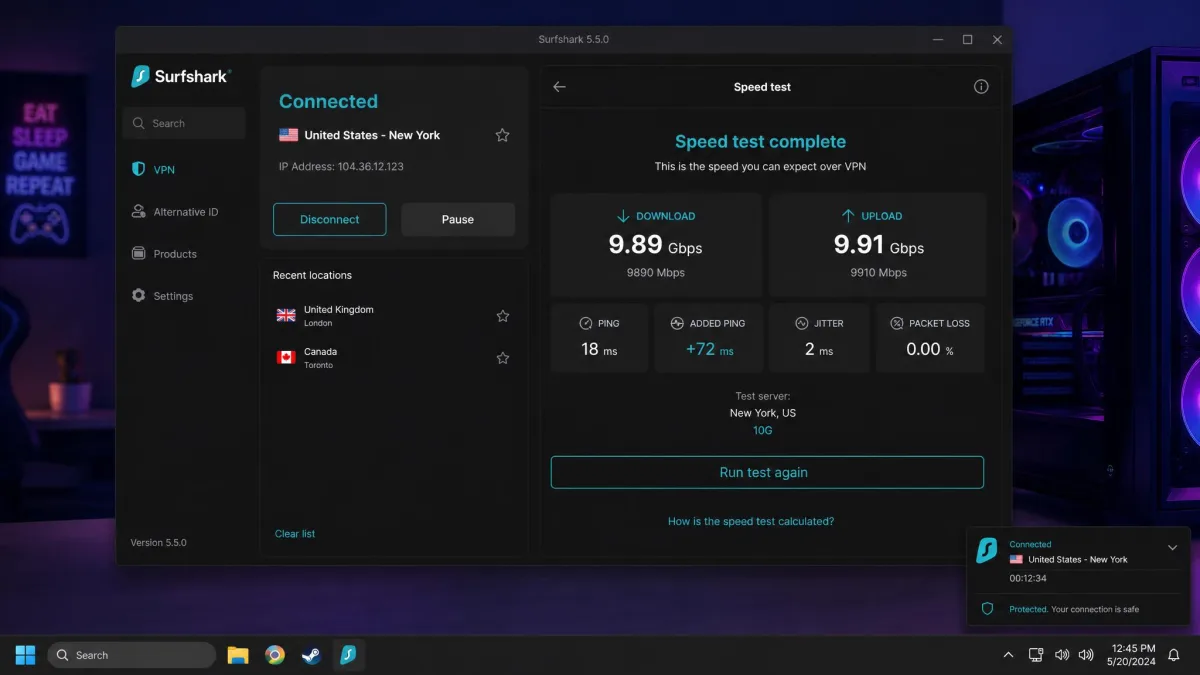Screen dimensions: 1200x675
Task: Click the ping gauge icon
Action: click(x=586, y=324)
